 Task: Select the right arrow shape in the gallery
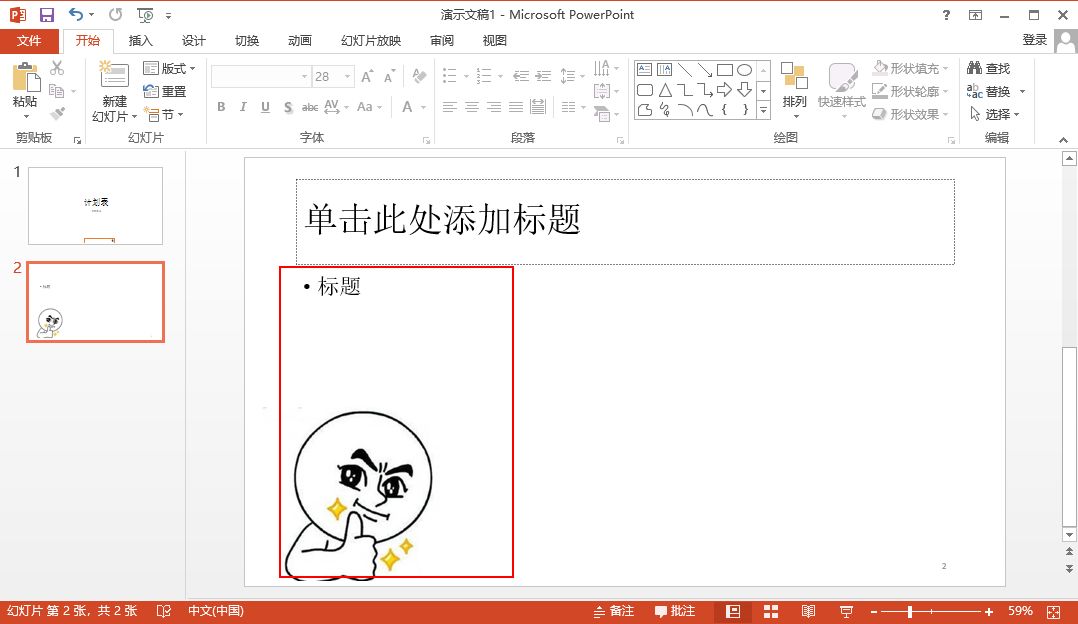(x=724, y=90)
